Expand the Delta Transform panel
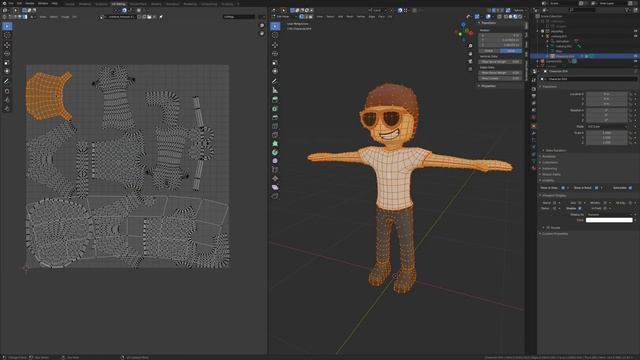This screenshot has width=640, height=360. [555, 151]
